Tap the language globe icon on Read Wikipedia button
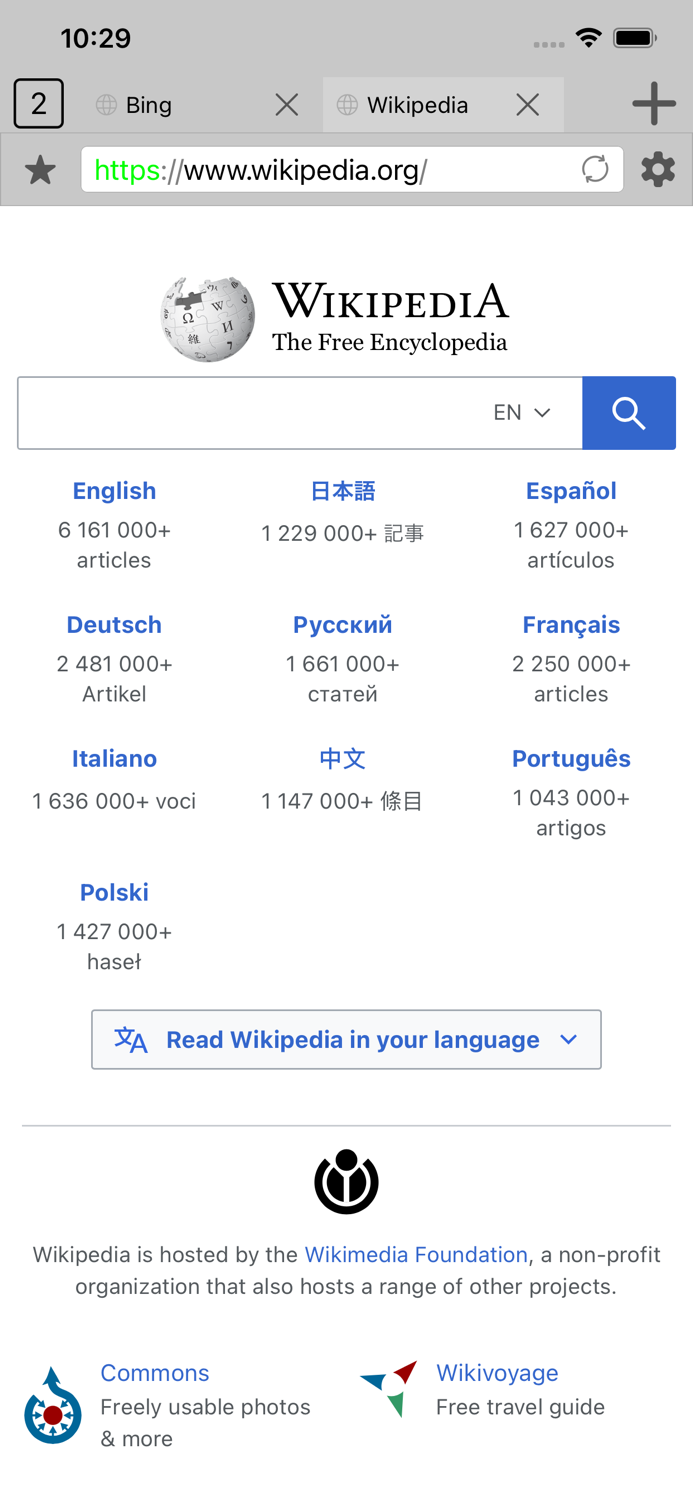This screenshot has height=1500, width=693. (x=131, y=1039)
